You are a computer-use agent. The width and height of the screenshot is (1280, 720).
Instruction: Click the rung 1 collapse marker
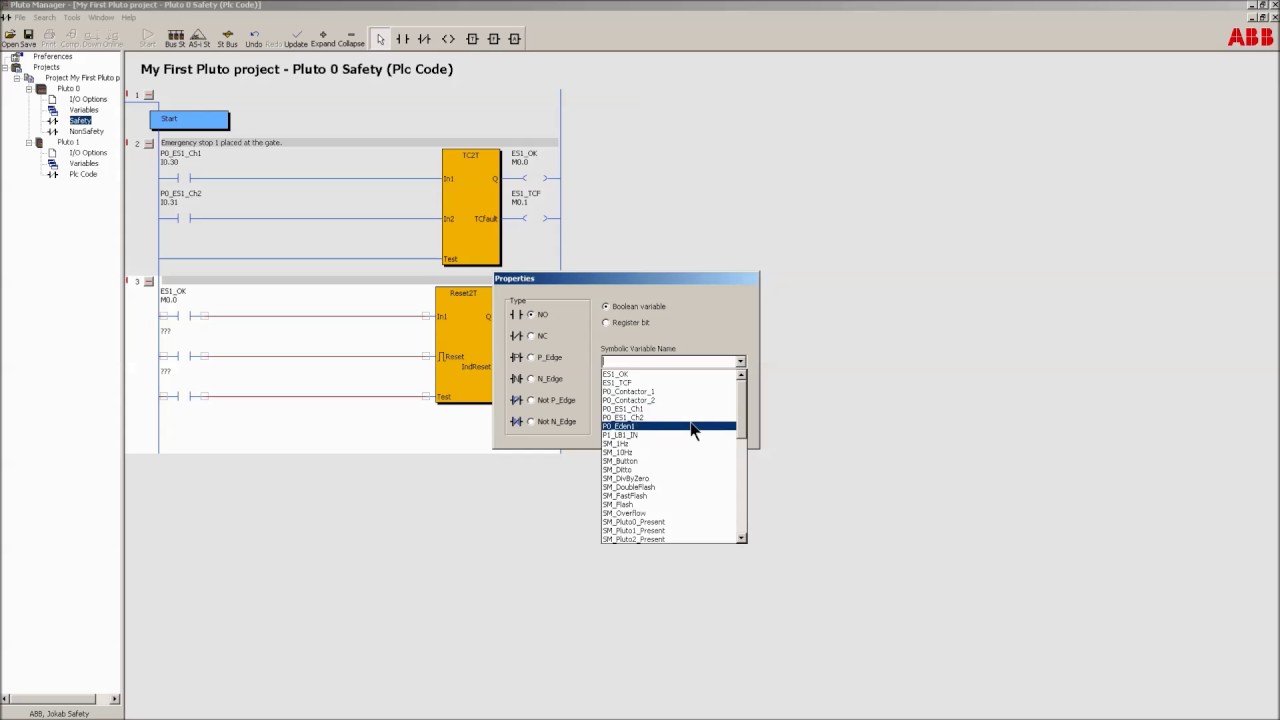coord(149,95)
